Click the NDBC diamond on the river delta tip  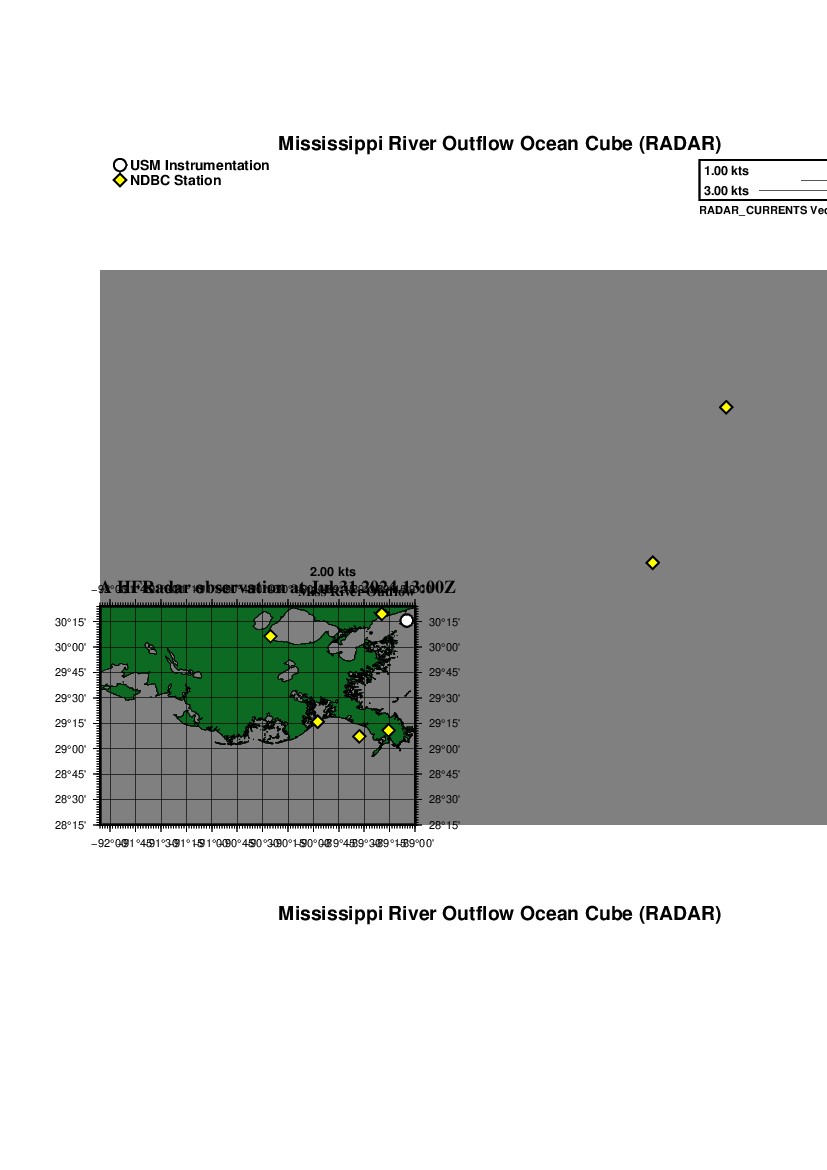coord(388,730)
